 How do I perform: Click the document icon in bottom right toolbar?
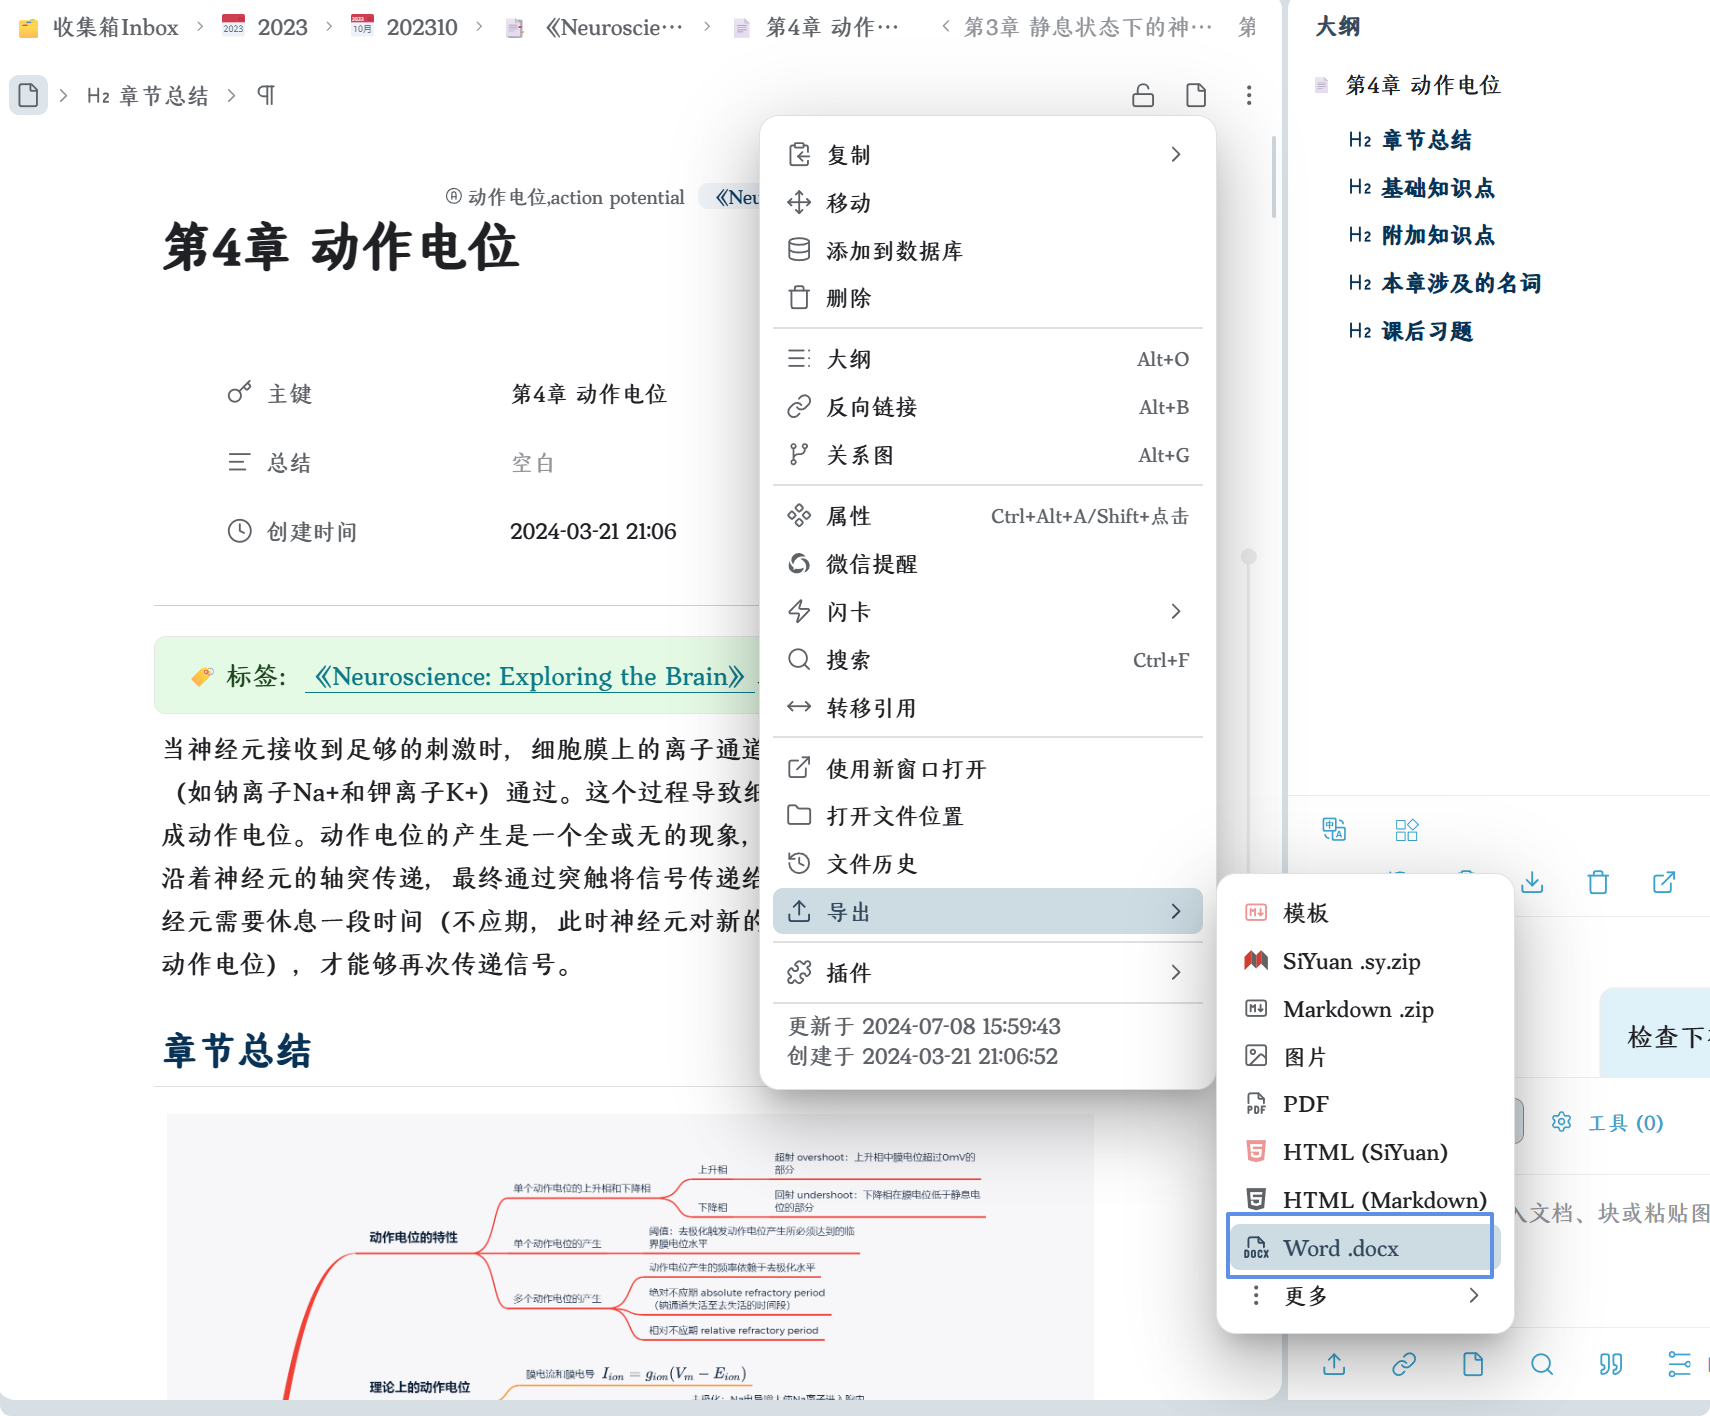1473,1364
